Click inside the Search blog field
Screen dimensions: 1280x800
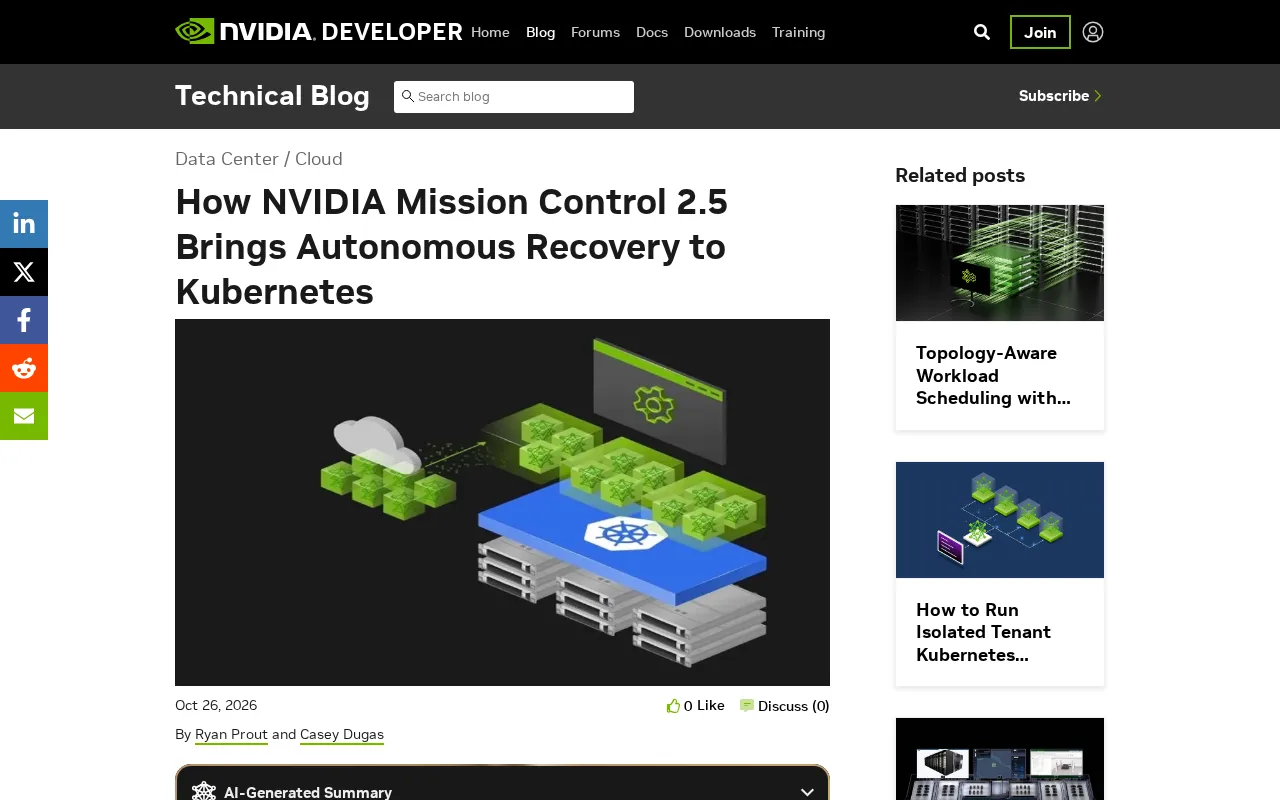pyautogui.click(x=514, y=97)
